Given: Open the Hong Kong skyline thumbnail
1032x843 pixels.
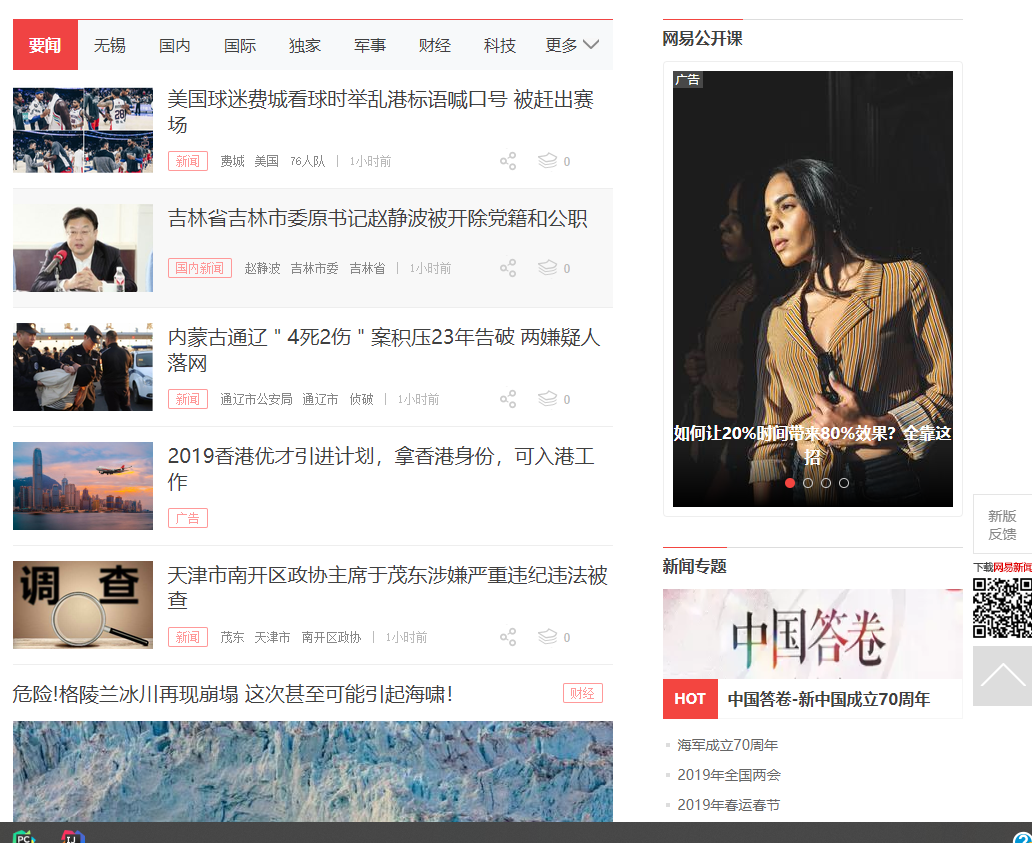Looking at the screenshot, I should point(83,486).
